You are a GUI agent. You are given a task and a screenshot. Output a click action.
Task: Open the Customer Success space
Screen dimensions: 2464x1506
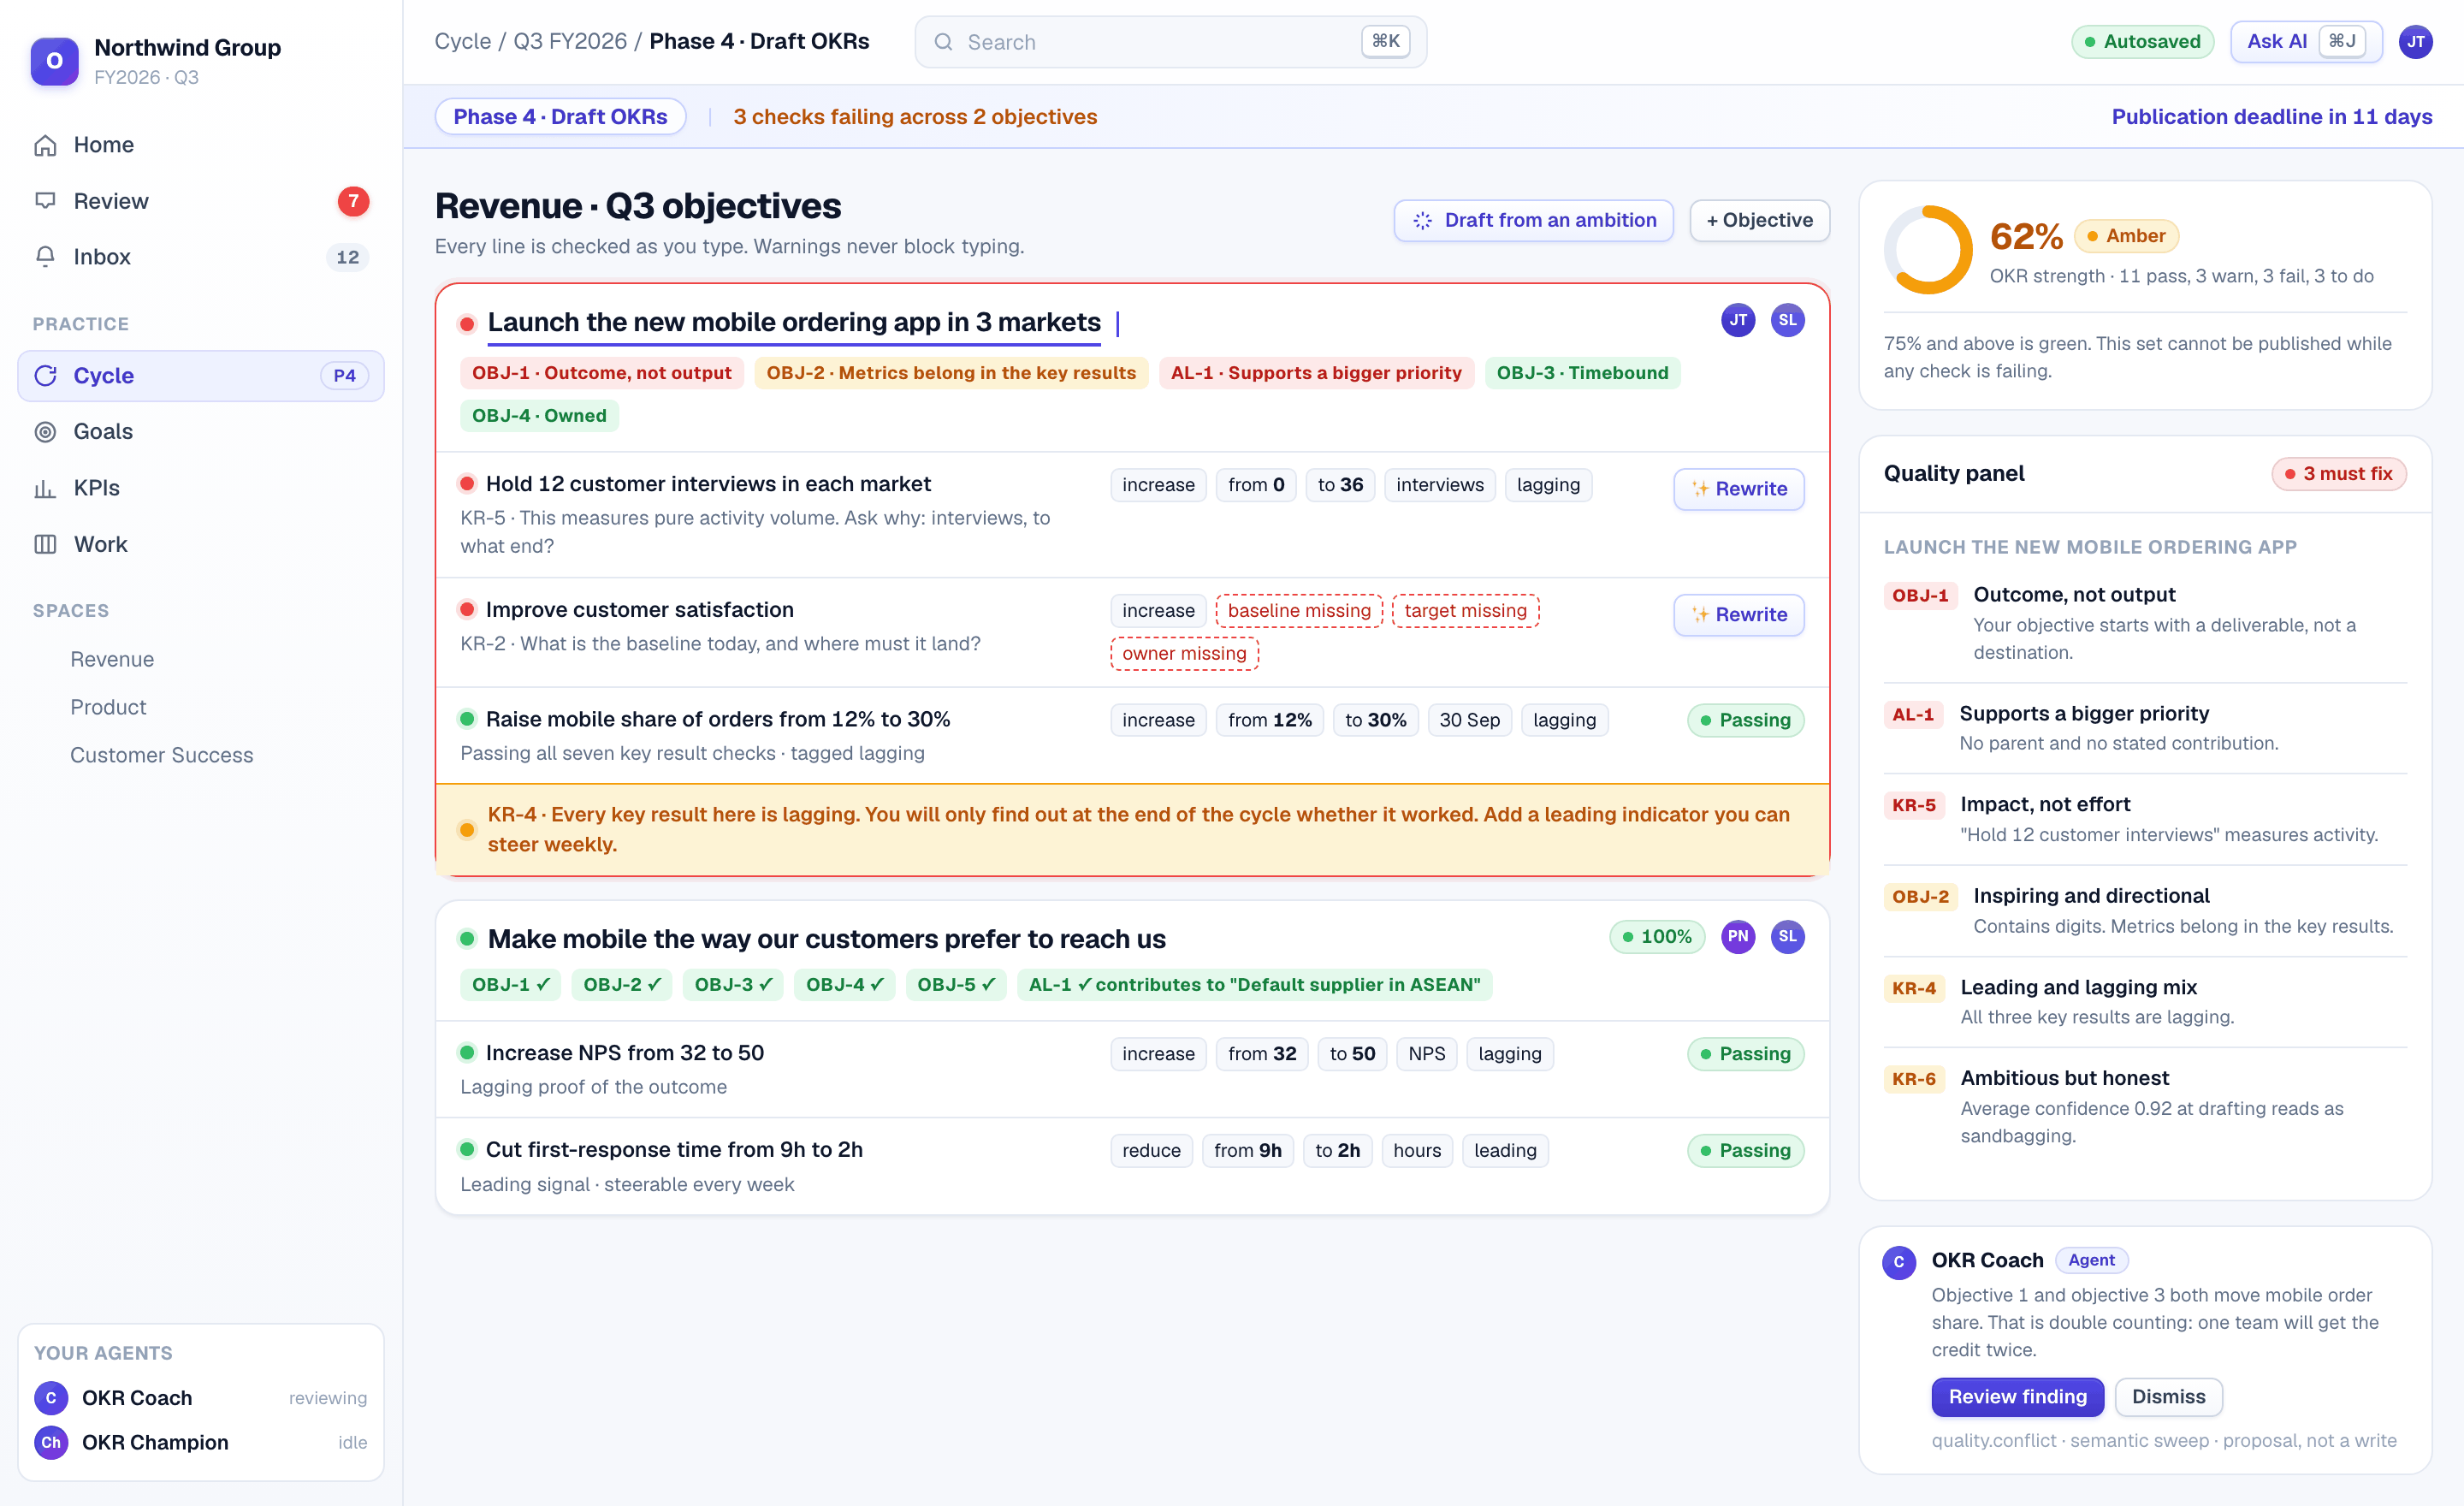pos(161,755)
